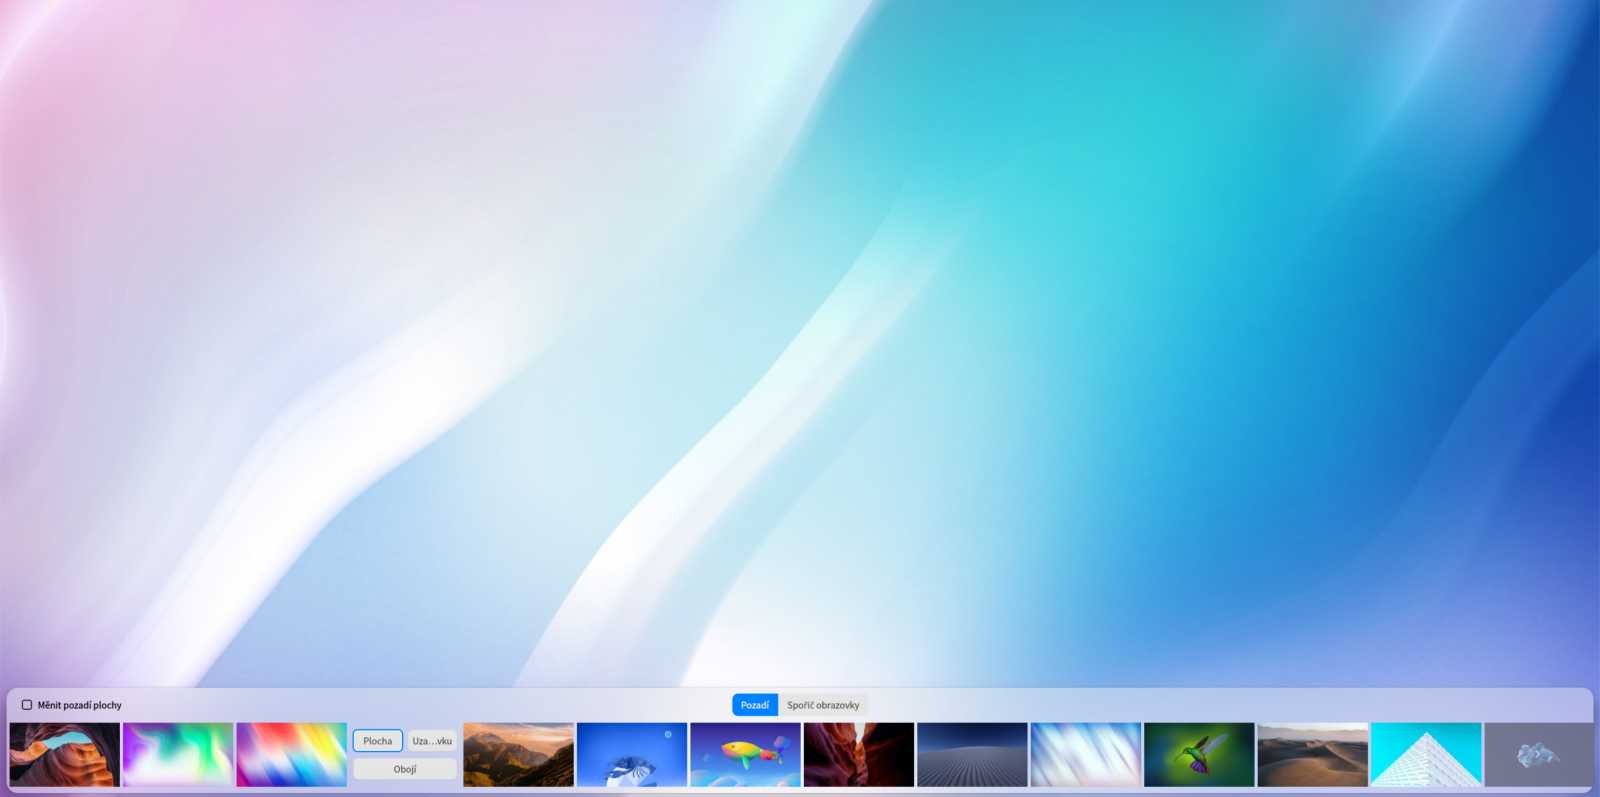The image size is (1600, 797).
Task: Pick the rainbow diagonal streaks wallpaper thumbnail
Action: tap(292, 755)
